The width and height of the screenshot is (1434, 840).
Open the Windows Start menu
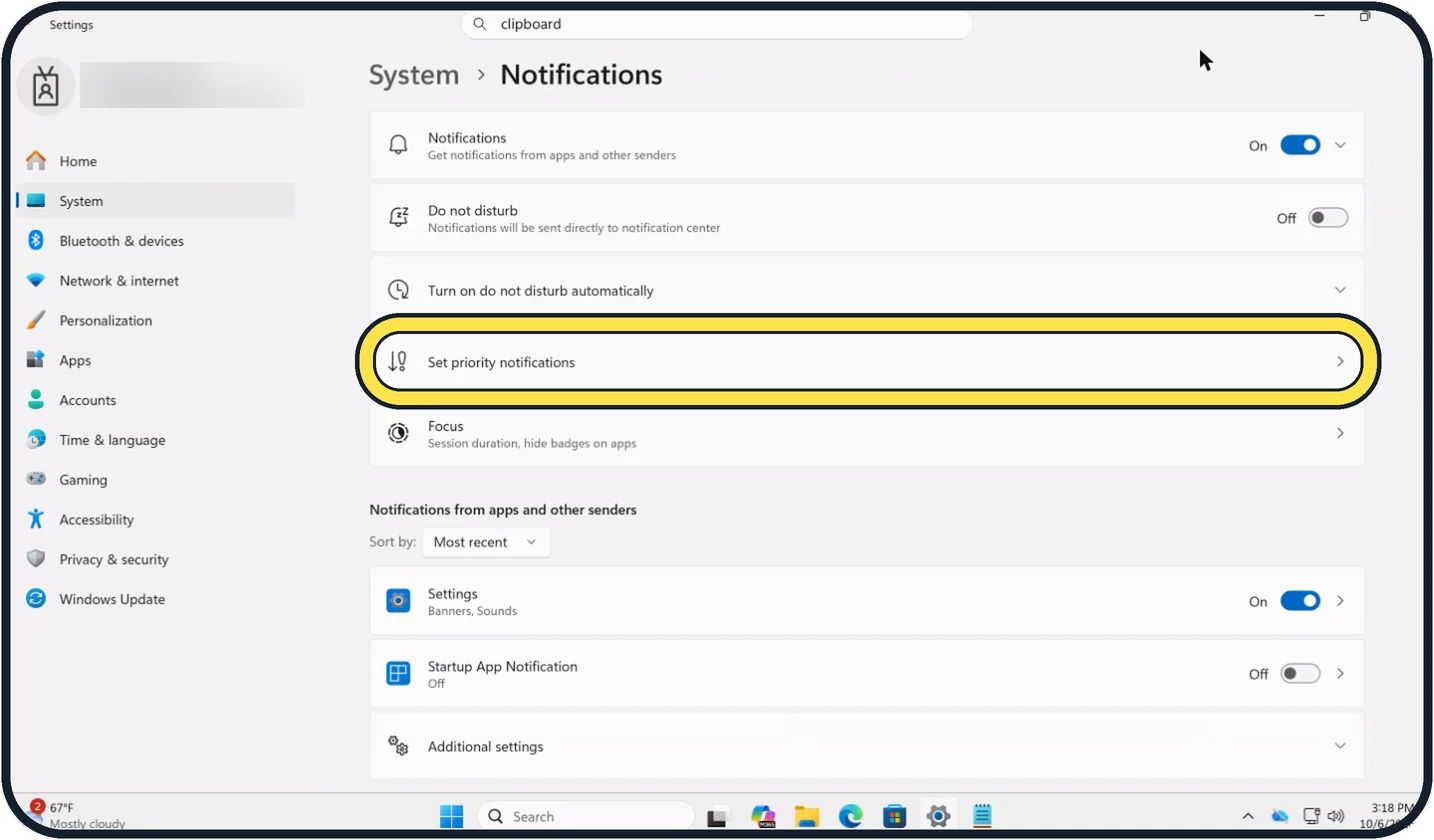click(452, 816)
